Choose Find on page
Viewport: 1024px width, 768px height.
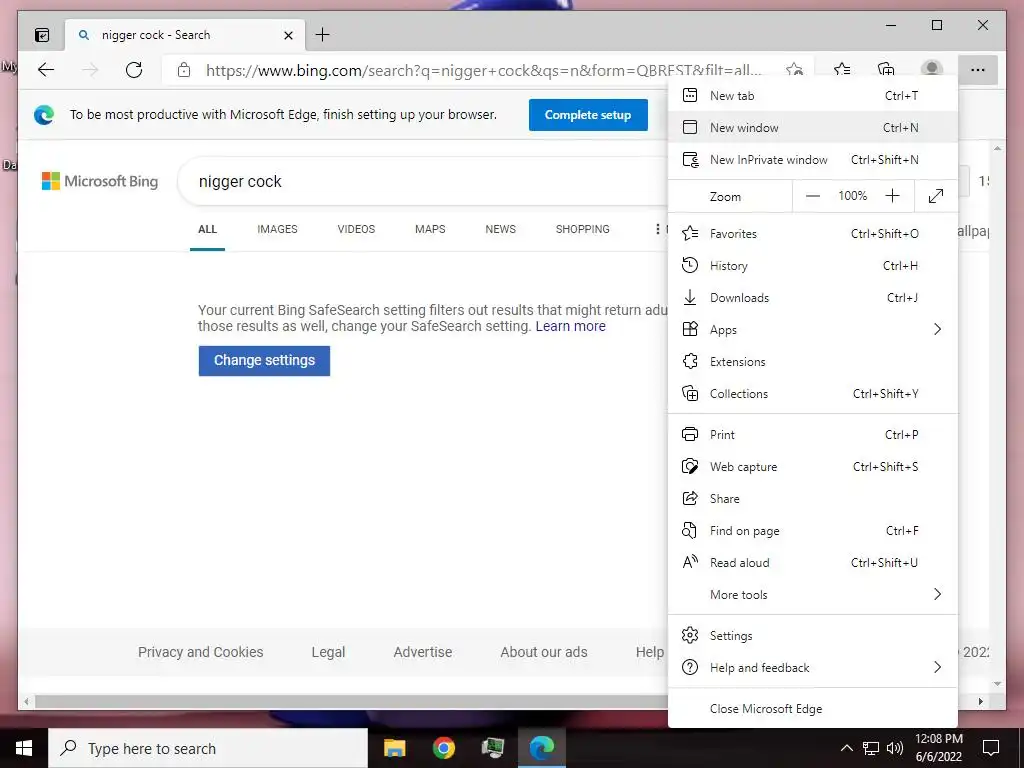[x=813, y=530]
